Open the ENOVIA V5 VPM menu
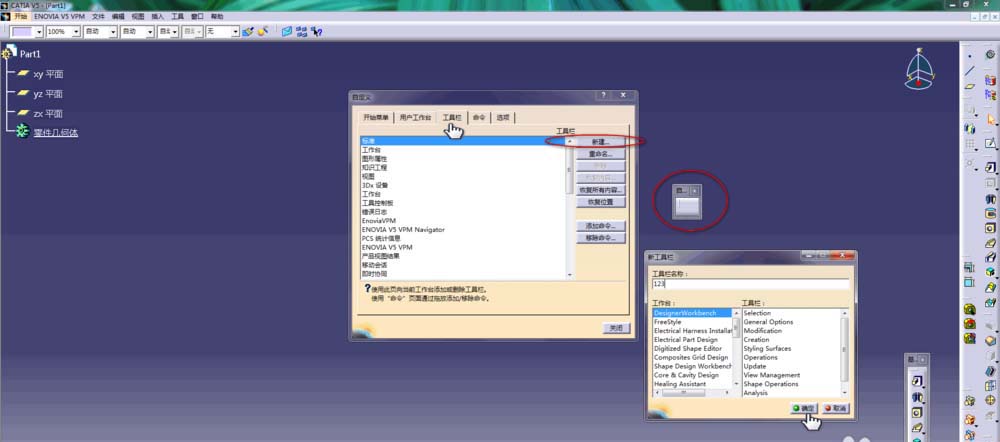The height and width of the screenshot is (442, 1000). click(x=59, y=17)
